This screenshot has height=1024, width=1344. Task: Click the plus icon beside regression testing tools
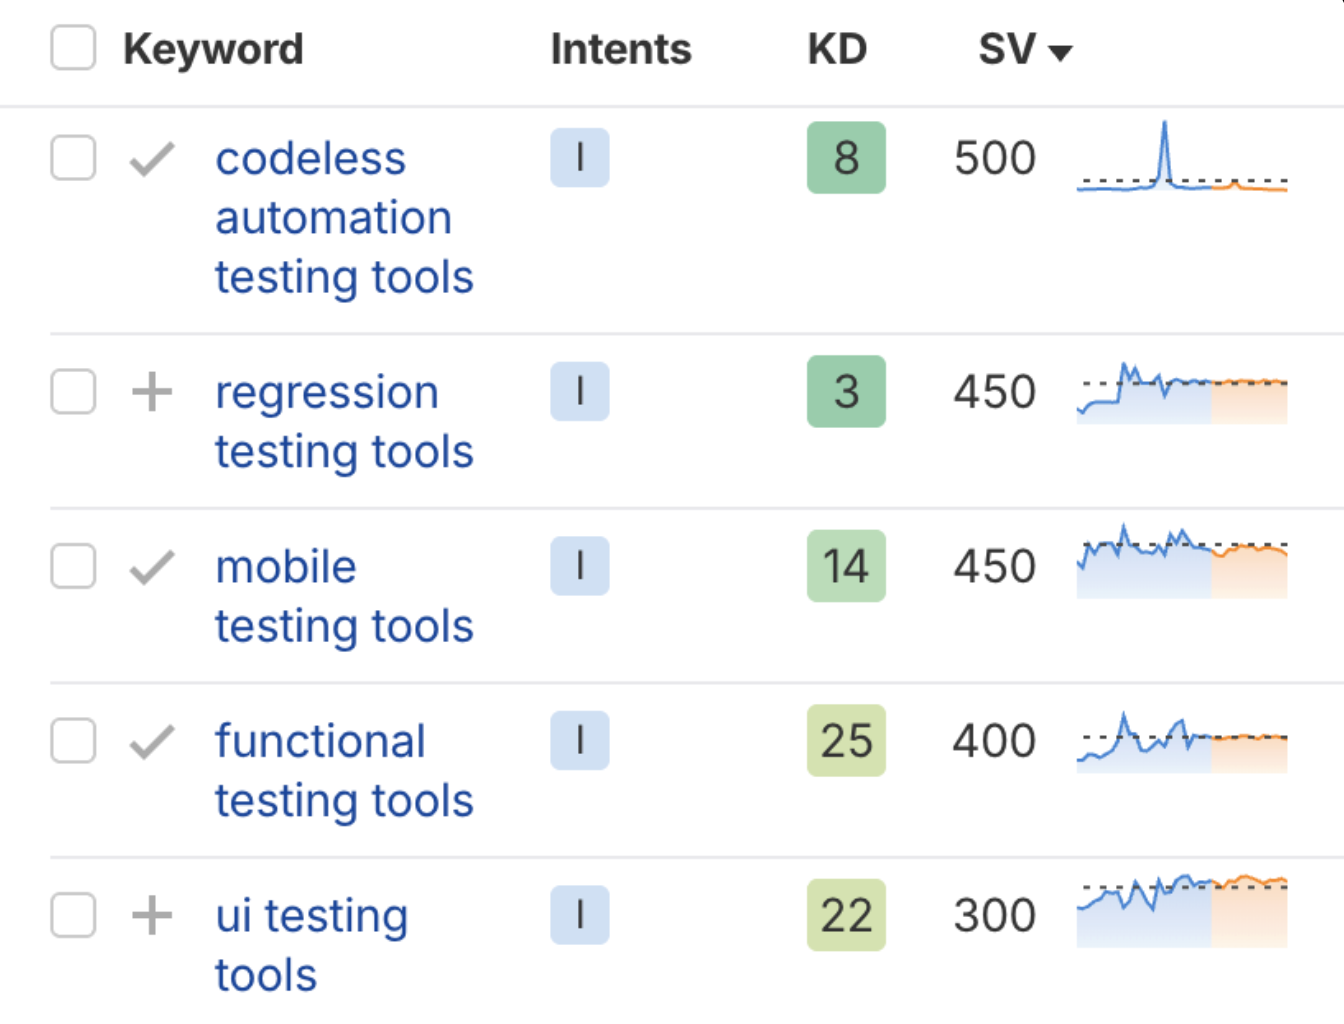coord(150,392)
